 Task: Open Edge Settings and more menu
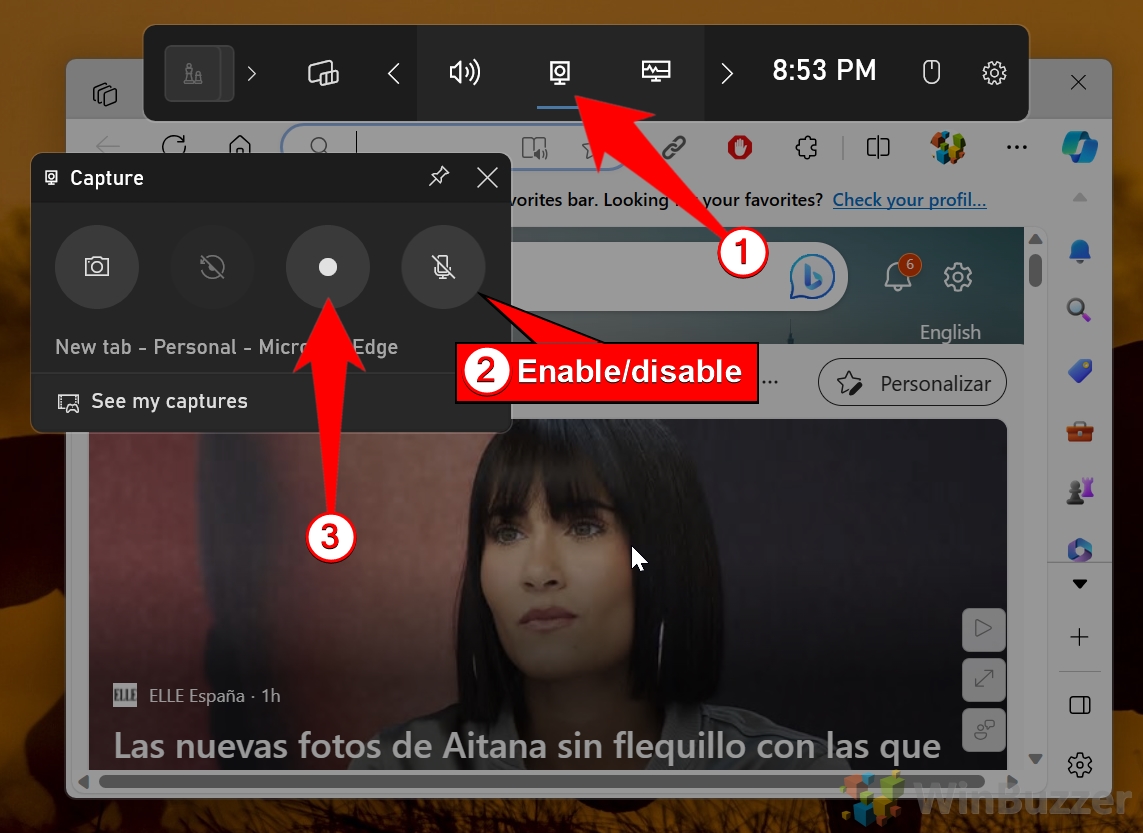tap(1016, 147)
